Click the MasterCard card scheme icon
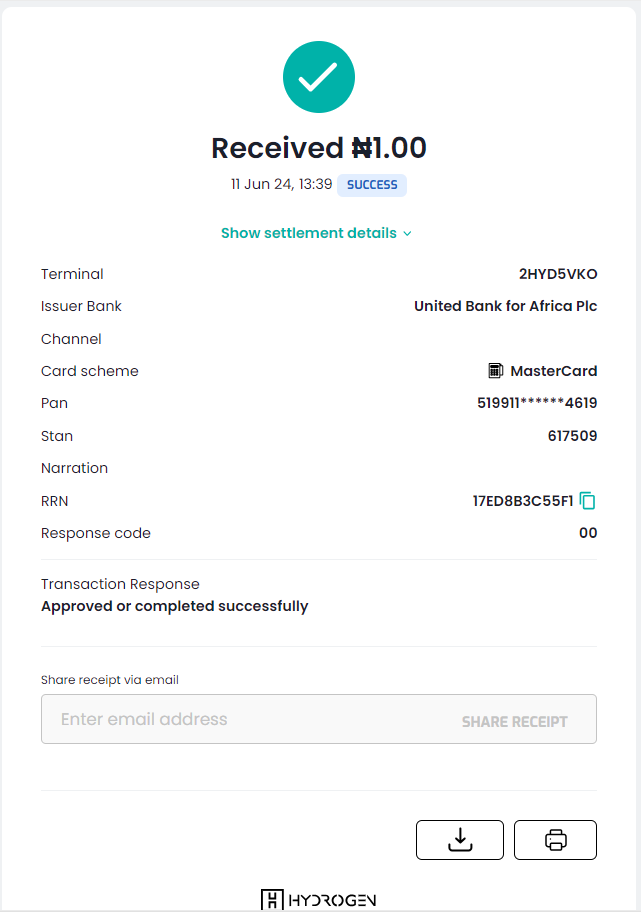 (x=496, y=370)
